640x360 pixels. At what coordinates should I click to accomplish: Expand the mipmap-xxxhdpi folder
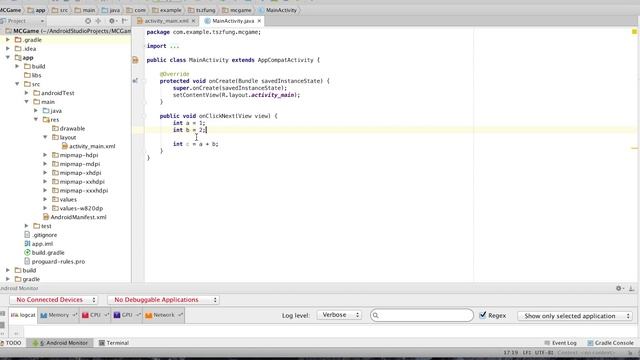click(x=45, y=191)
